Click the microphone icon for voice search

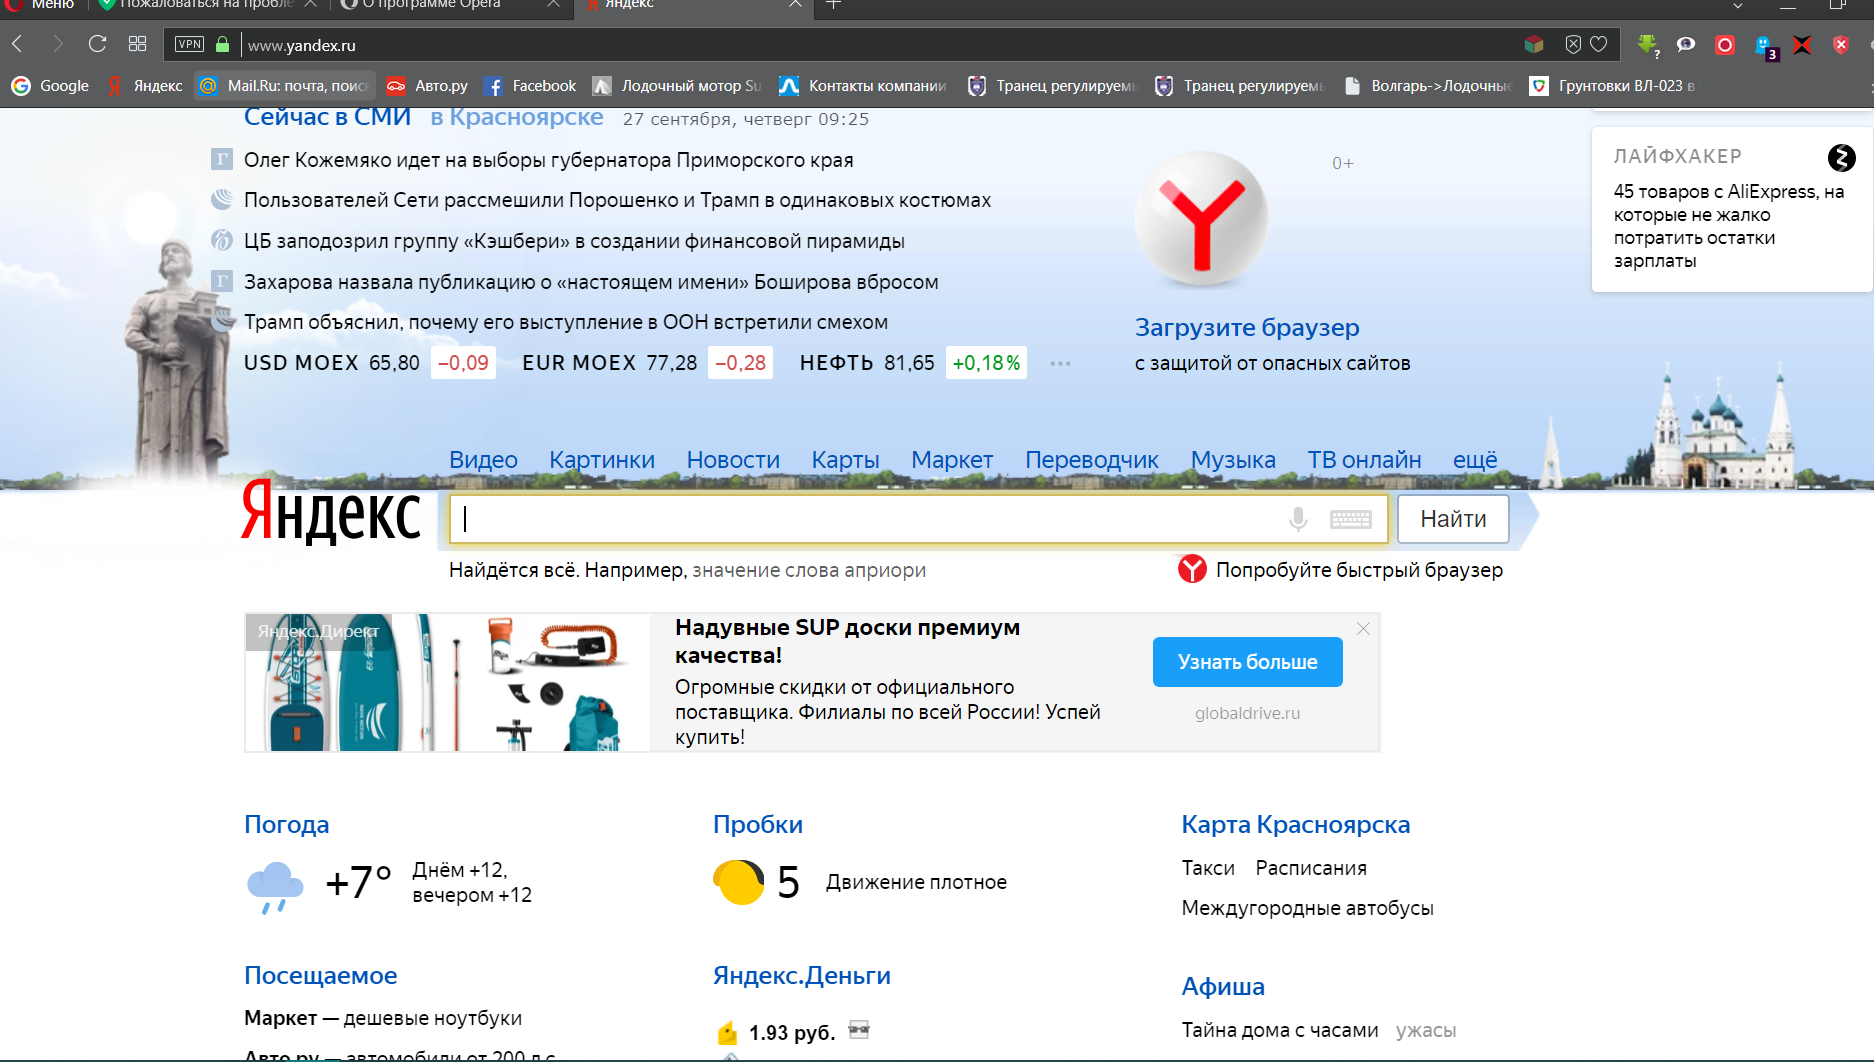[x=1297, y=519]
